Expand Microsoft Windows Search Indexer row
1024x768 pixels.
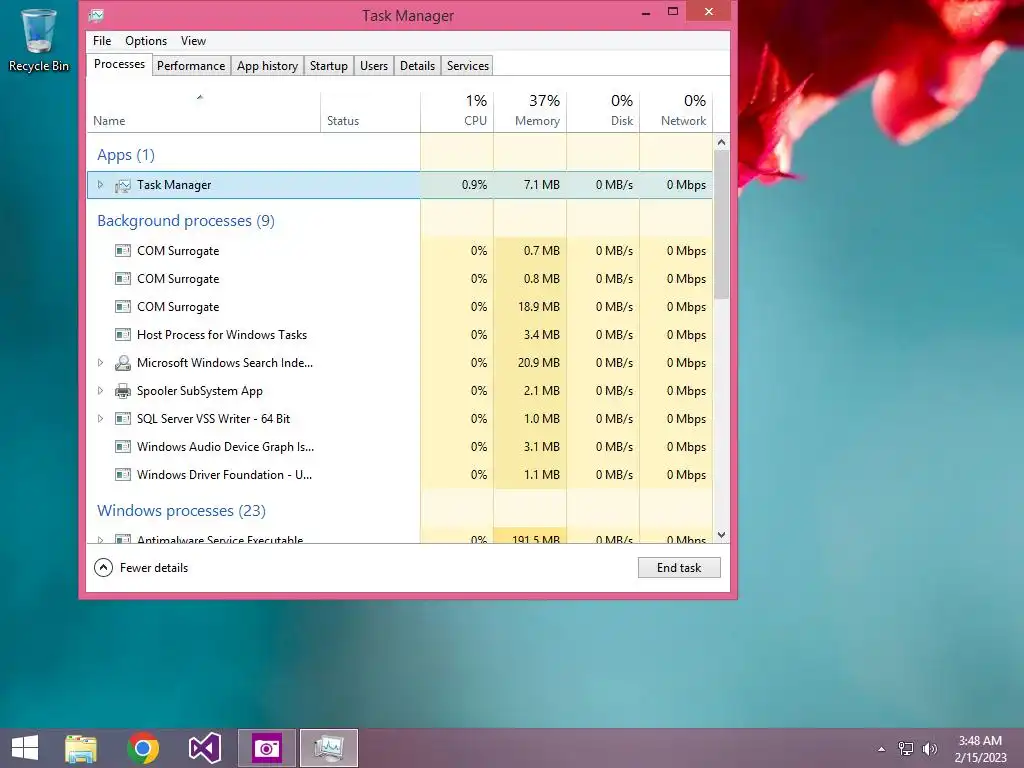100,362
